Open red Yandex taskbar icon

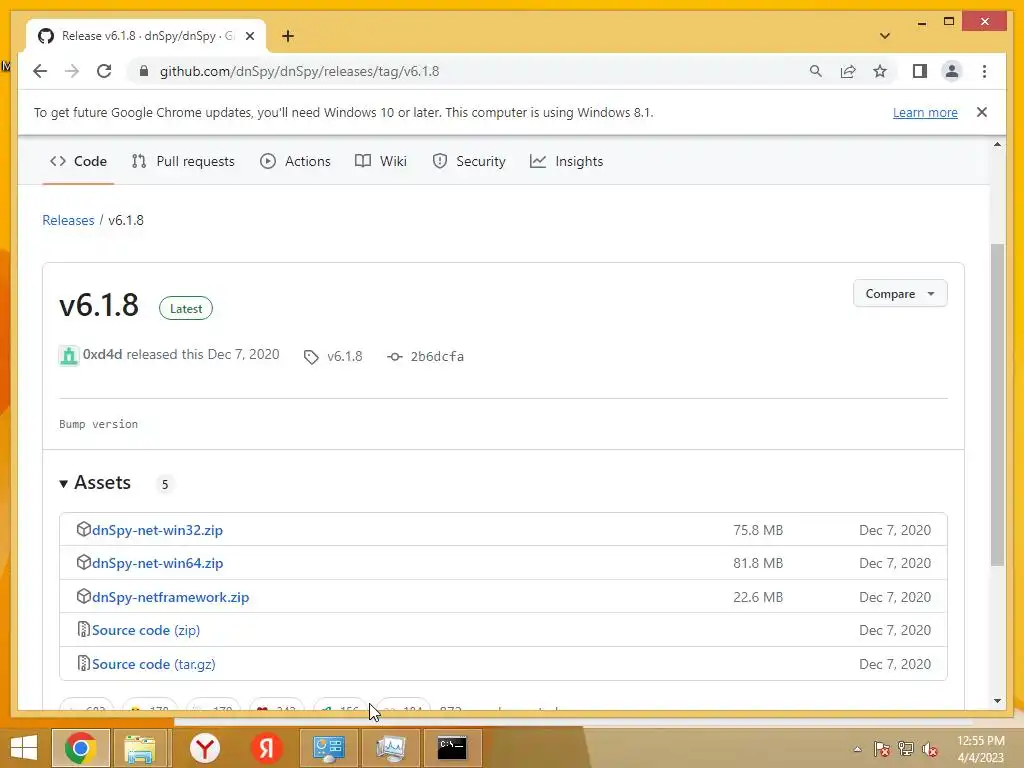coord(266,748)
